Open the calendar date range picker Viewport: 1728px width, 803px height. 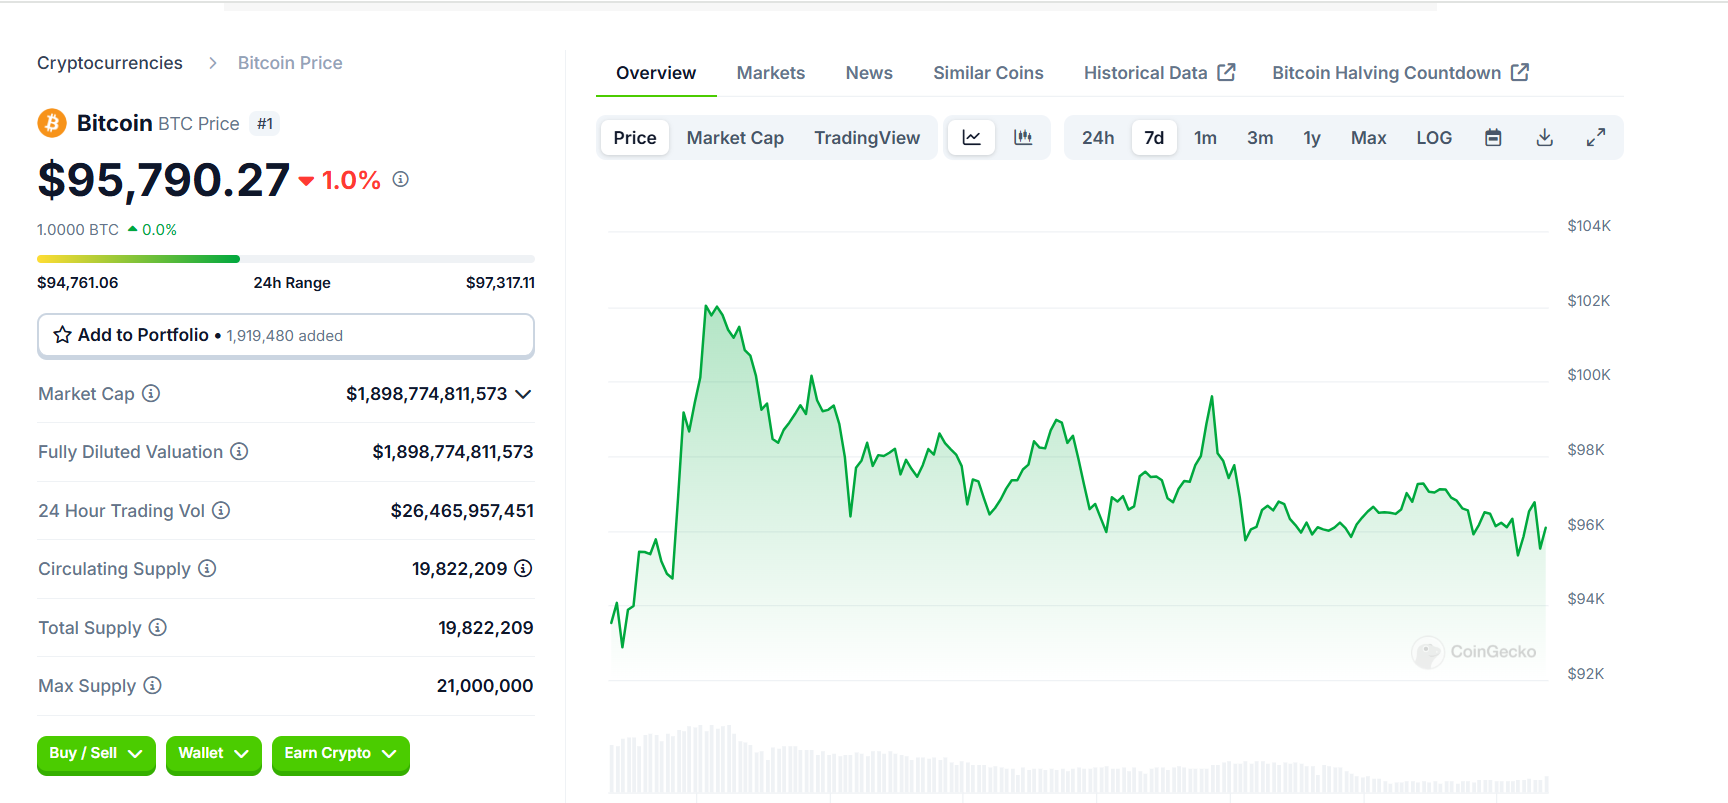click(1493, 137)
